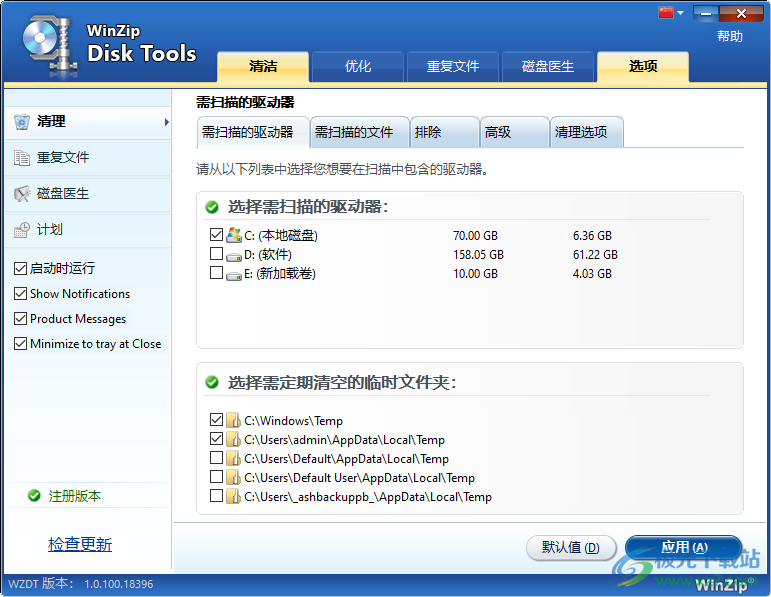Select the 需扫描的驱动器 sub-tab
Image resolution: width=771 pixels, height=597 pixels.
[253, 132]
